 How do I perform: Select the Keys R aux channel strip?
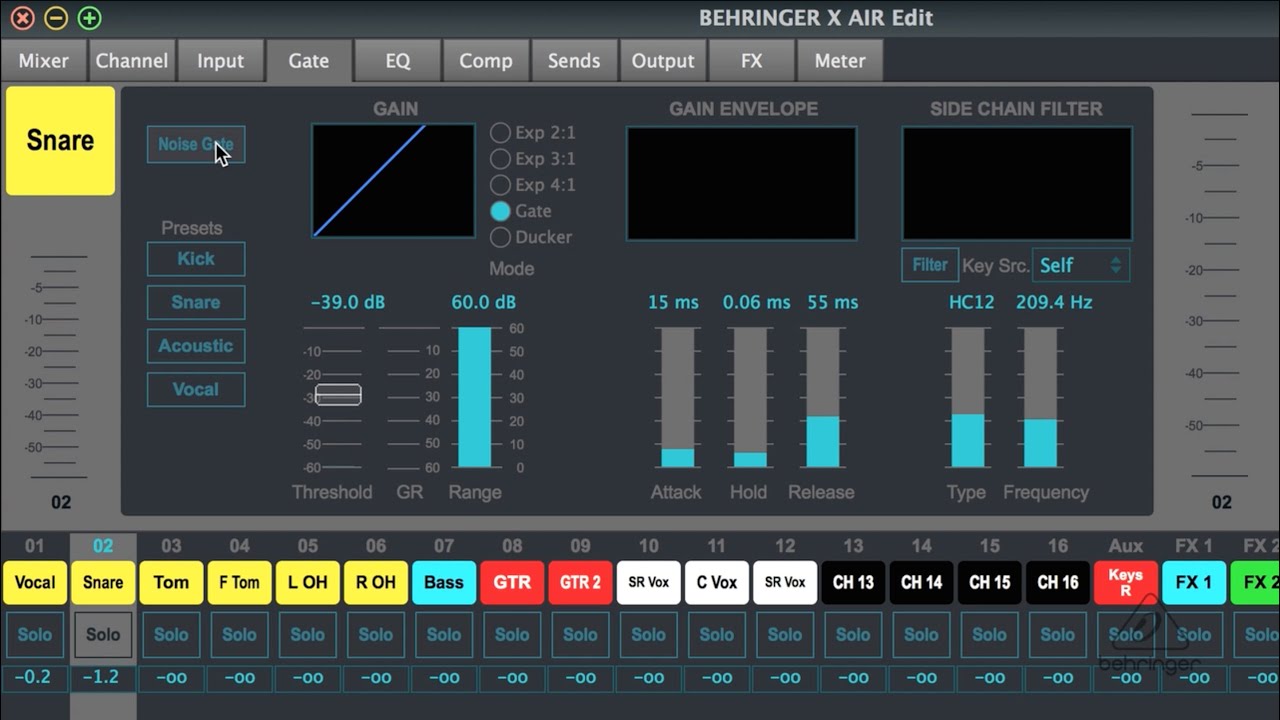[1126, 583]
